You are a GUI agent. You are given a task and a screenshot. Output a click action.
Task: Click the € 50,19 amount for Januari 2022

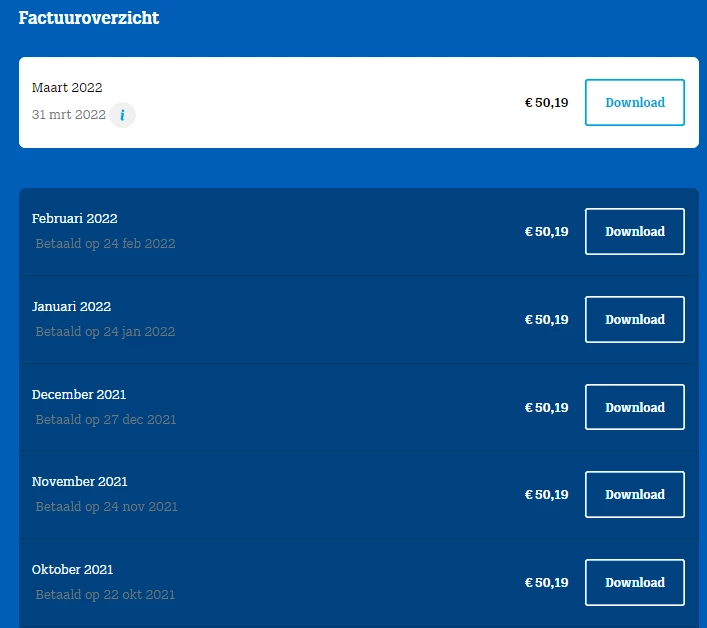[x=546, y=320]
